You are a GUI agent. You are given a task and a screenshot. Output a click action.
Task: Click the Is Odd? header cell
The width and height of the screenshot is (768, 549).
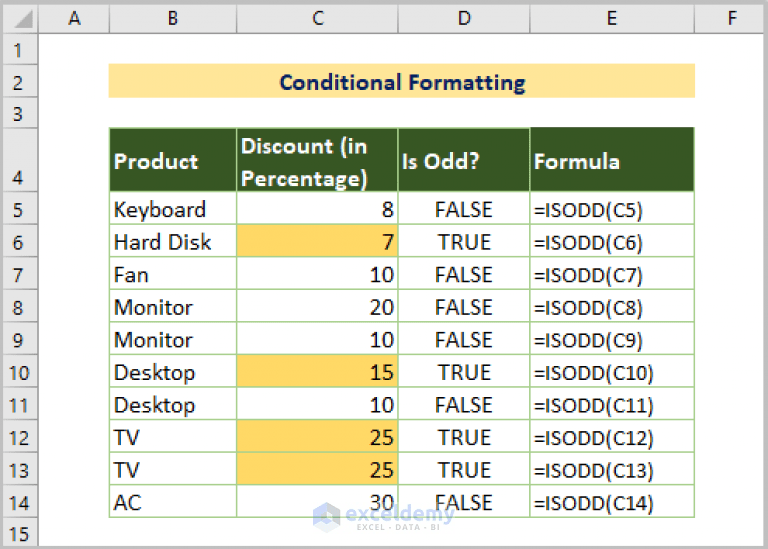(x=464, y=160)
